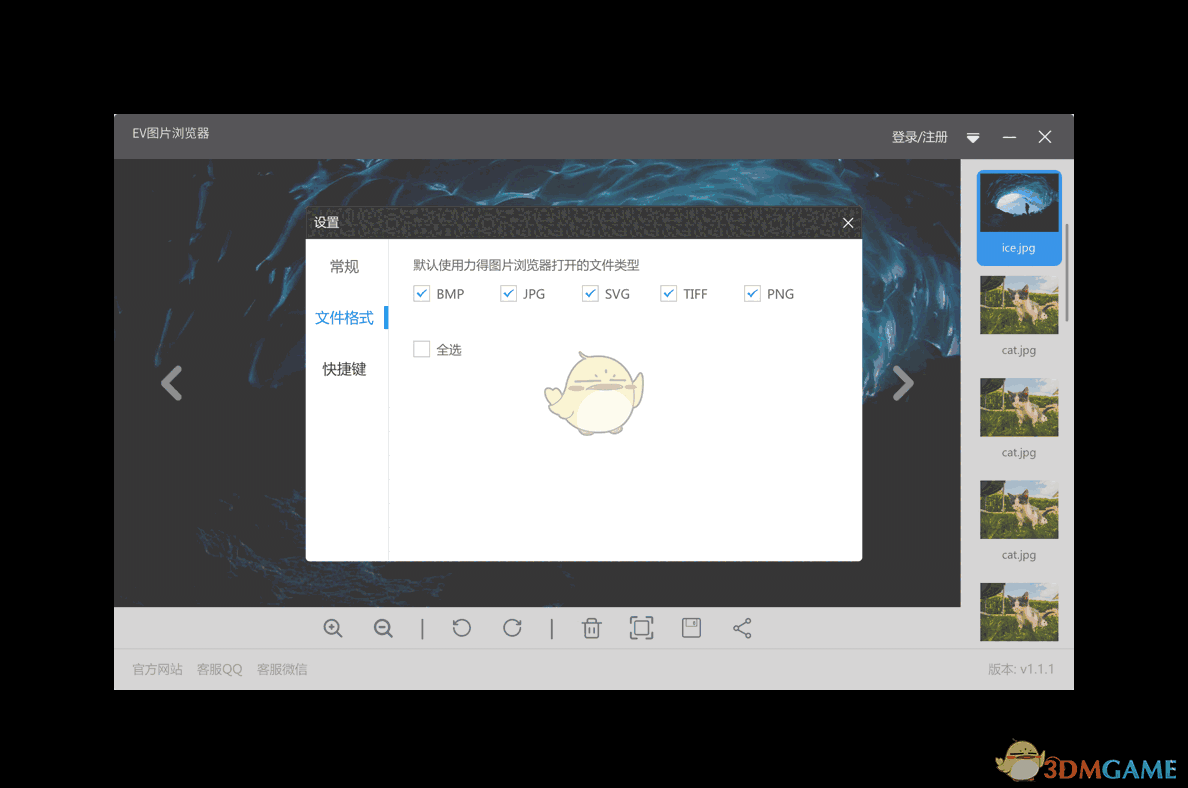Close the 设置 settings dialog
This screenshot has width=1188, height=788.
pos(848,223)
